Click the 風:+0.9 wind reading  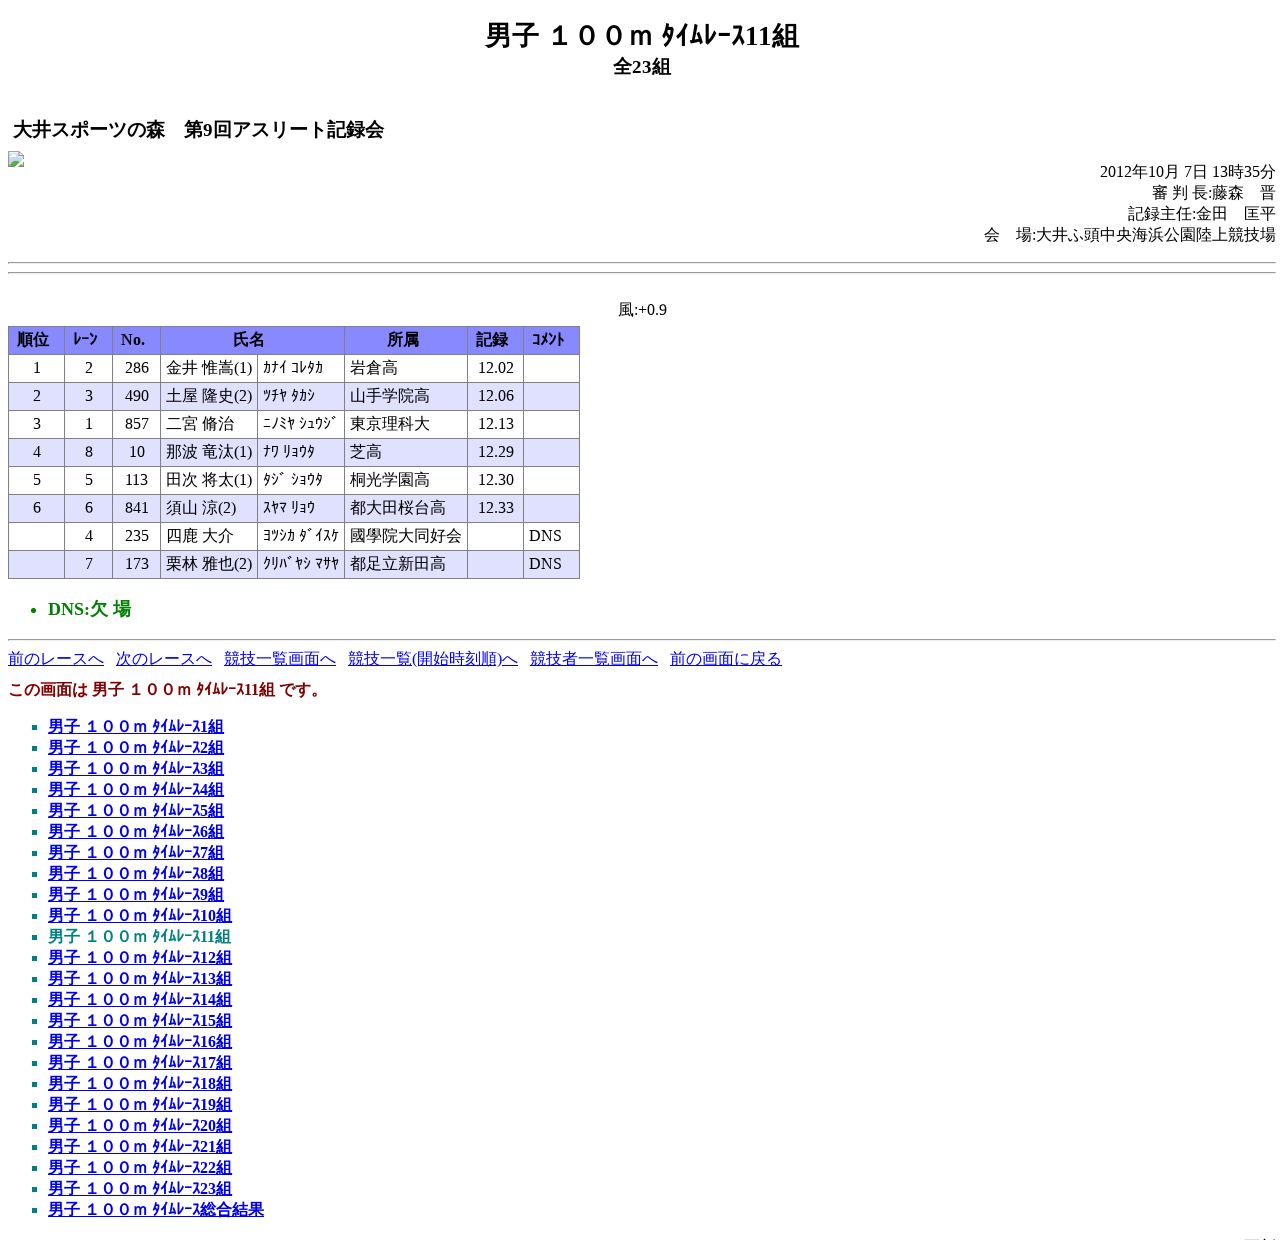[x=642, y=310]
